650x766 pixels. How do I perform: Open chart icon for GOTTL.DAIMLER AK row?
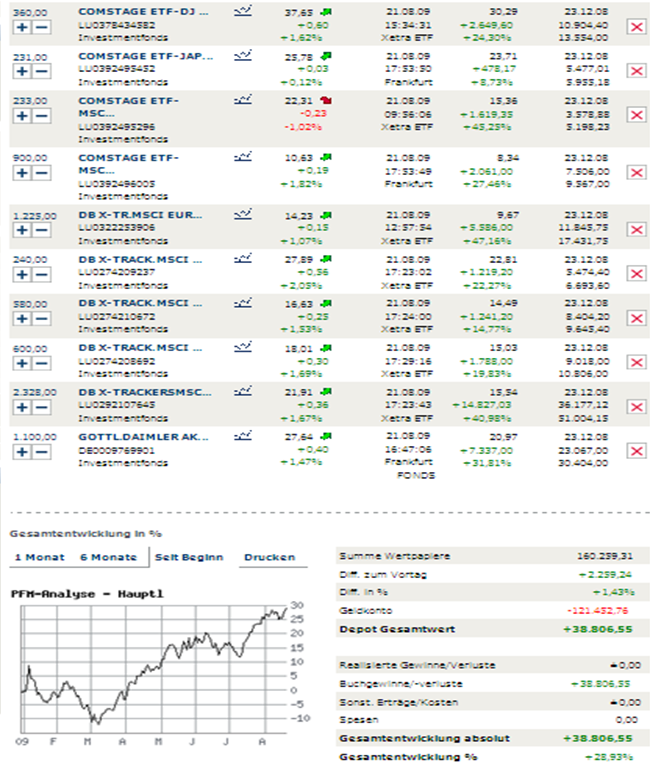pyautogui.click(x=243, y=435)
